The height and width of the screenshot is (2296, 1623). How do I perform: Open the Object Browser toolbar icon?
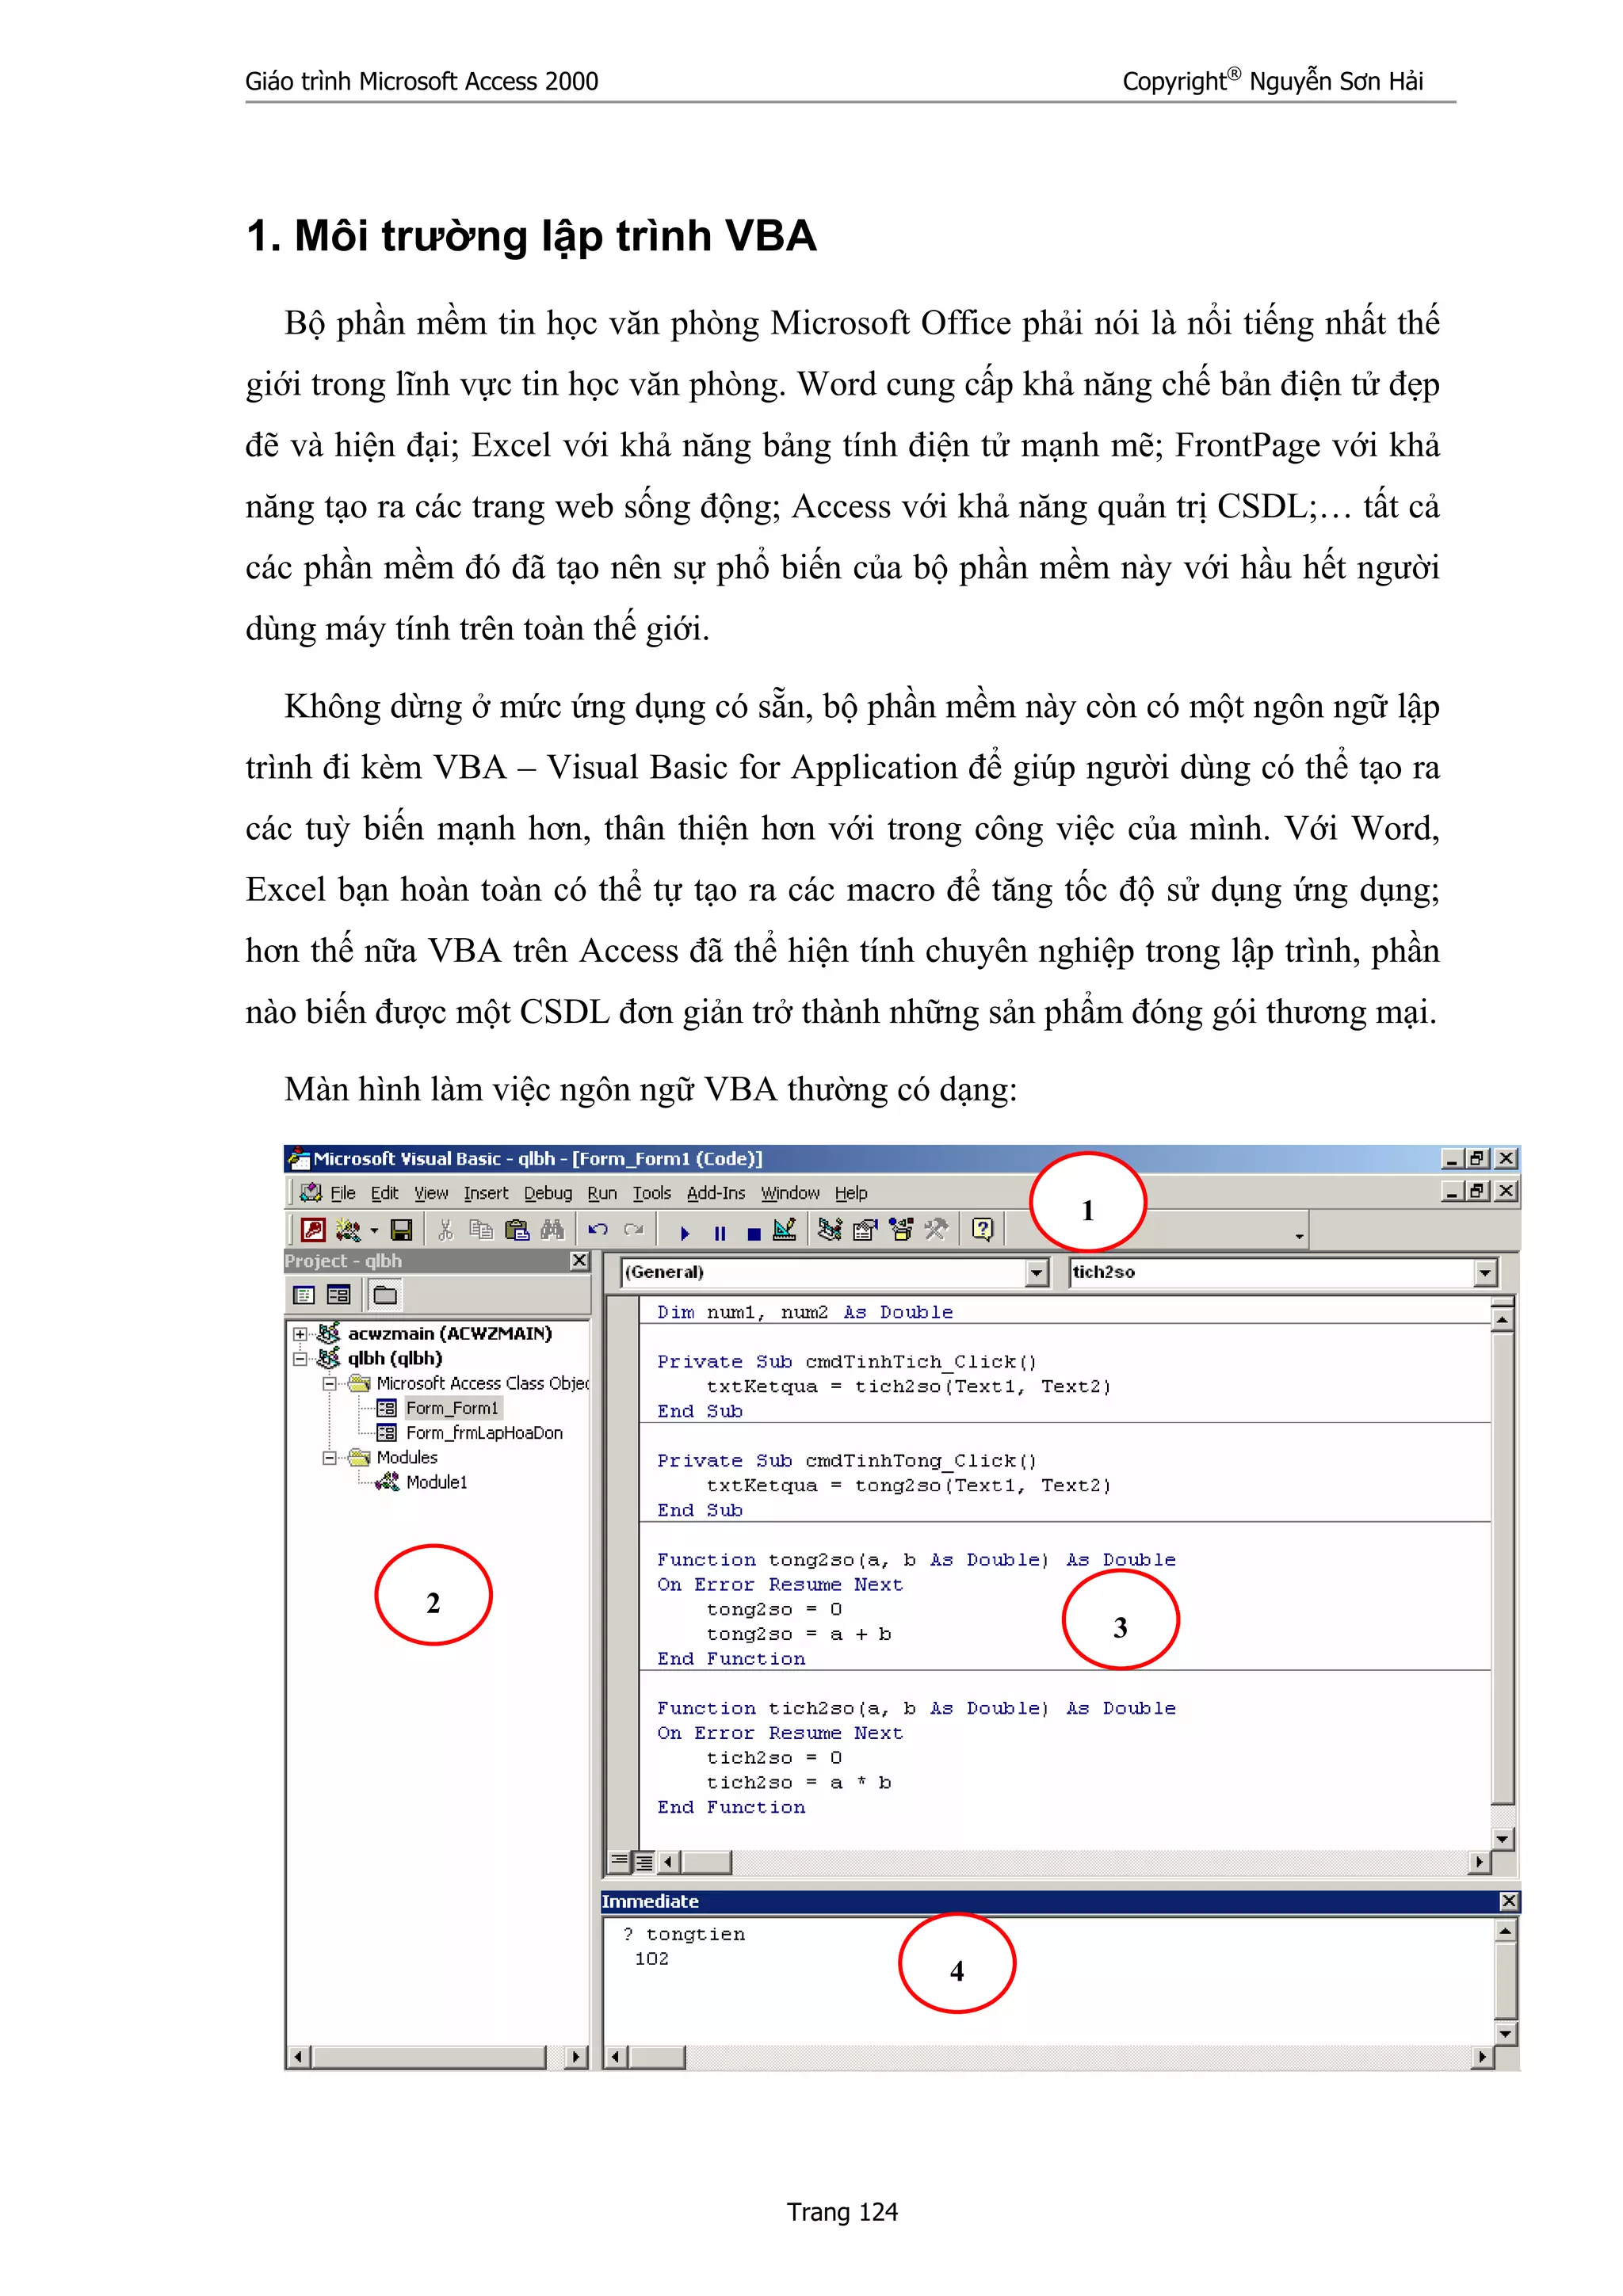[901, 1230]
